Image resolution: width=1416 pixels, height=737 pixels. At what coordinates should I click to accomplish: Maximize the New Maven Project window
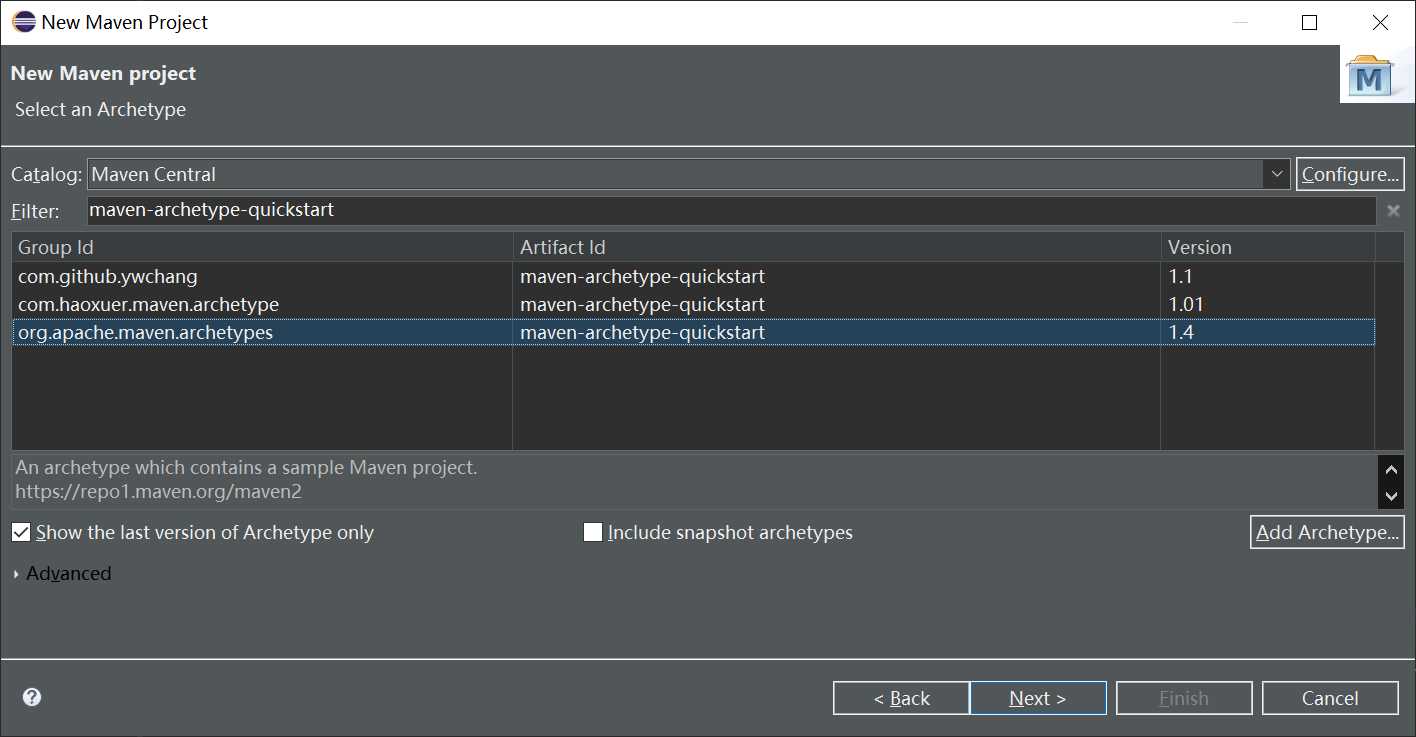1309,22
